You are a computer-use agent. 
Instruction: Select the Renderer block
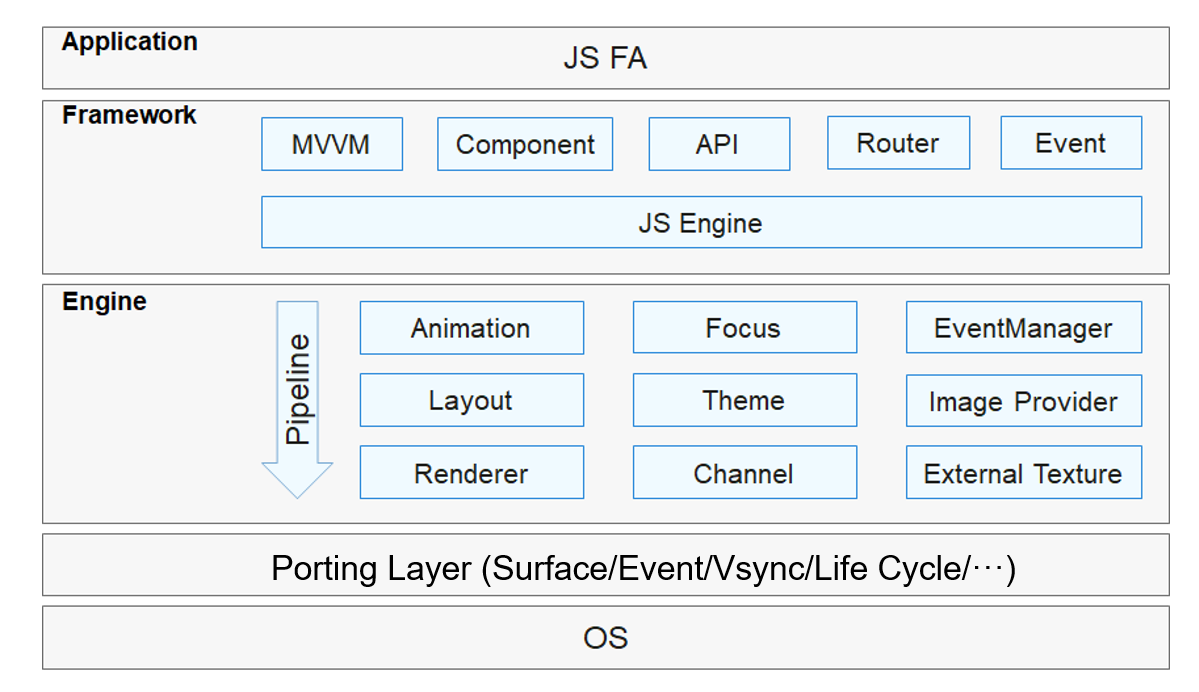[x=471, y=472]
